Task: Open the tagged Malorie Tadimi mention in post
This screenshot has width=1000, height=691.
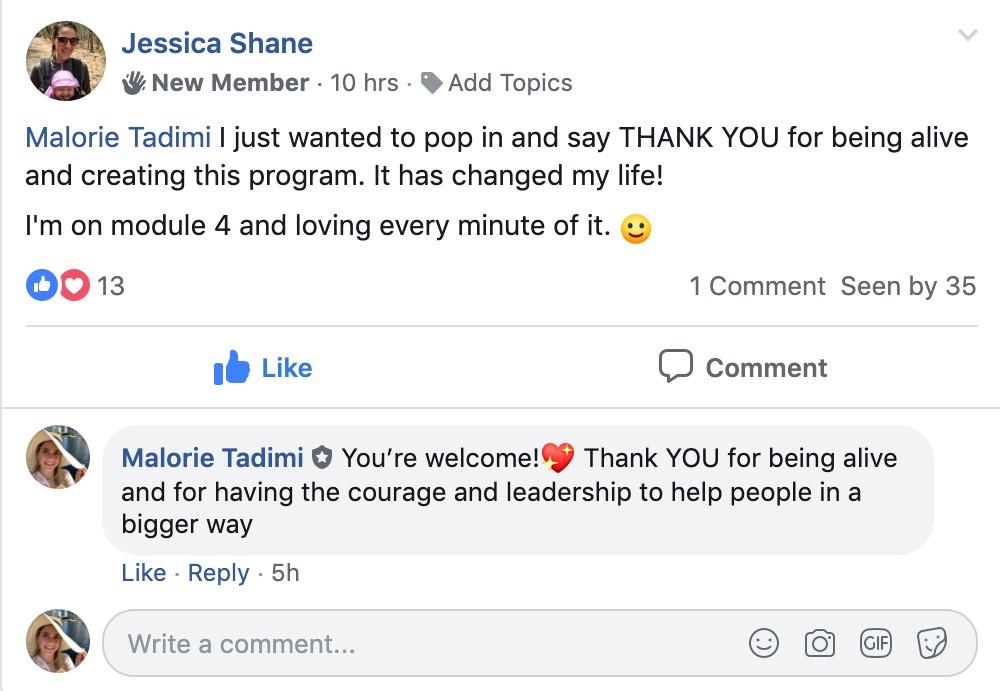Action: (118, 137)
